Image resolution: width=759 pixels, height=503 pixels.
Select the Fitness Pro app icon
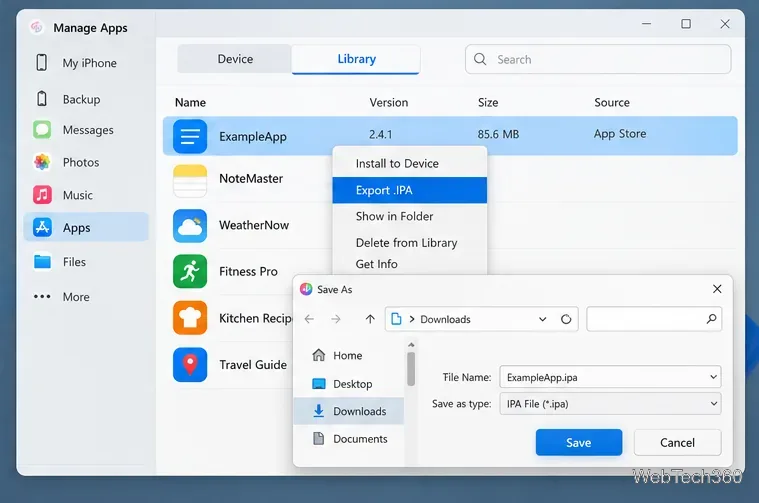pos(190,272)
